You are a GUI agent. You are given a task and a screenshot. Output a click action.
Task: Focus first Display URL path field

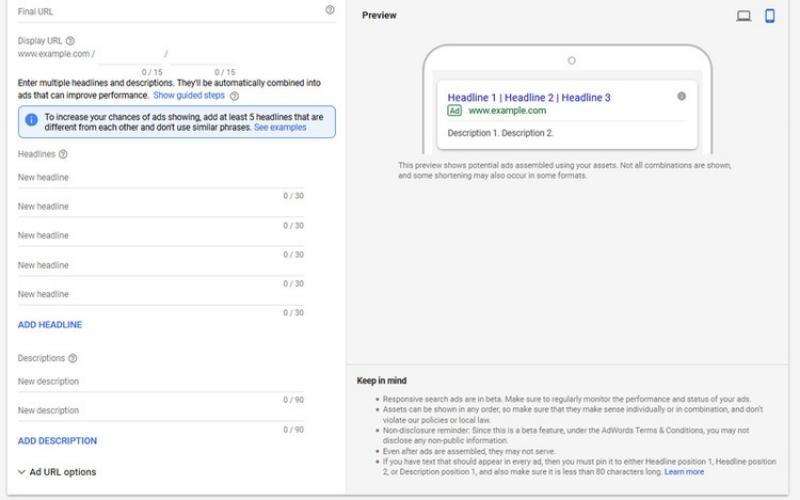[x=130, y=55]
